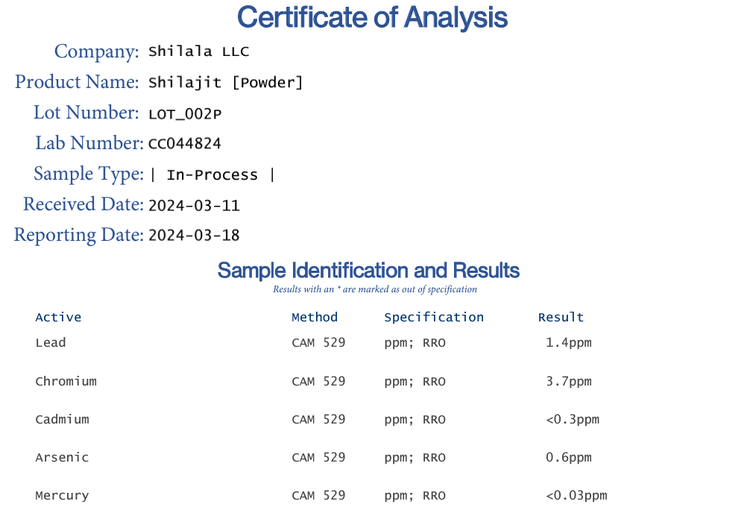Click the 'Sample Type:' label
Viewport: 750px width, 519px height.
pos(88,174)
